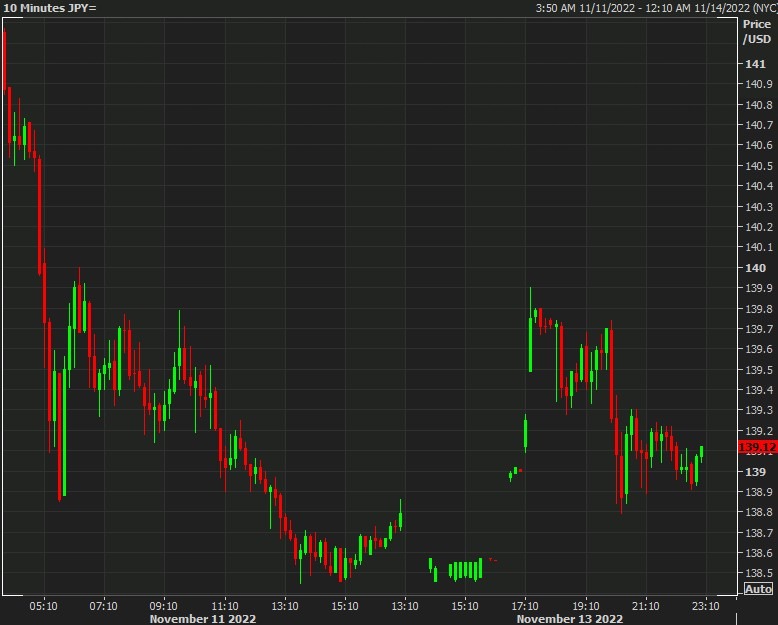The width and height of the screenshot is (778, 625).
Task: Click the 140.6 price axis label
Action: 759,145
